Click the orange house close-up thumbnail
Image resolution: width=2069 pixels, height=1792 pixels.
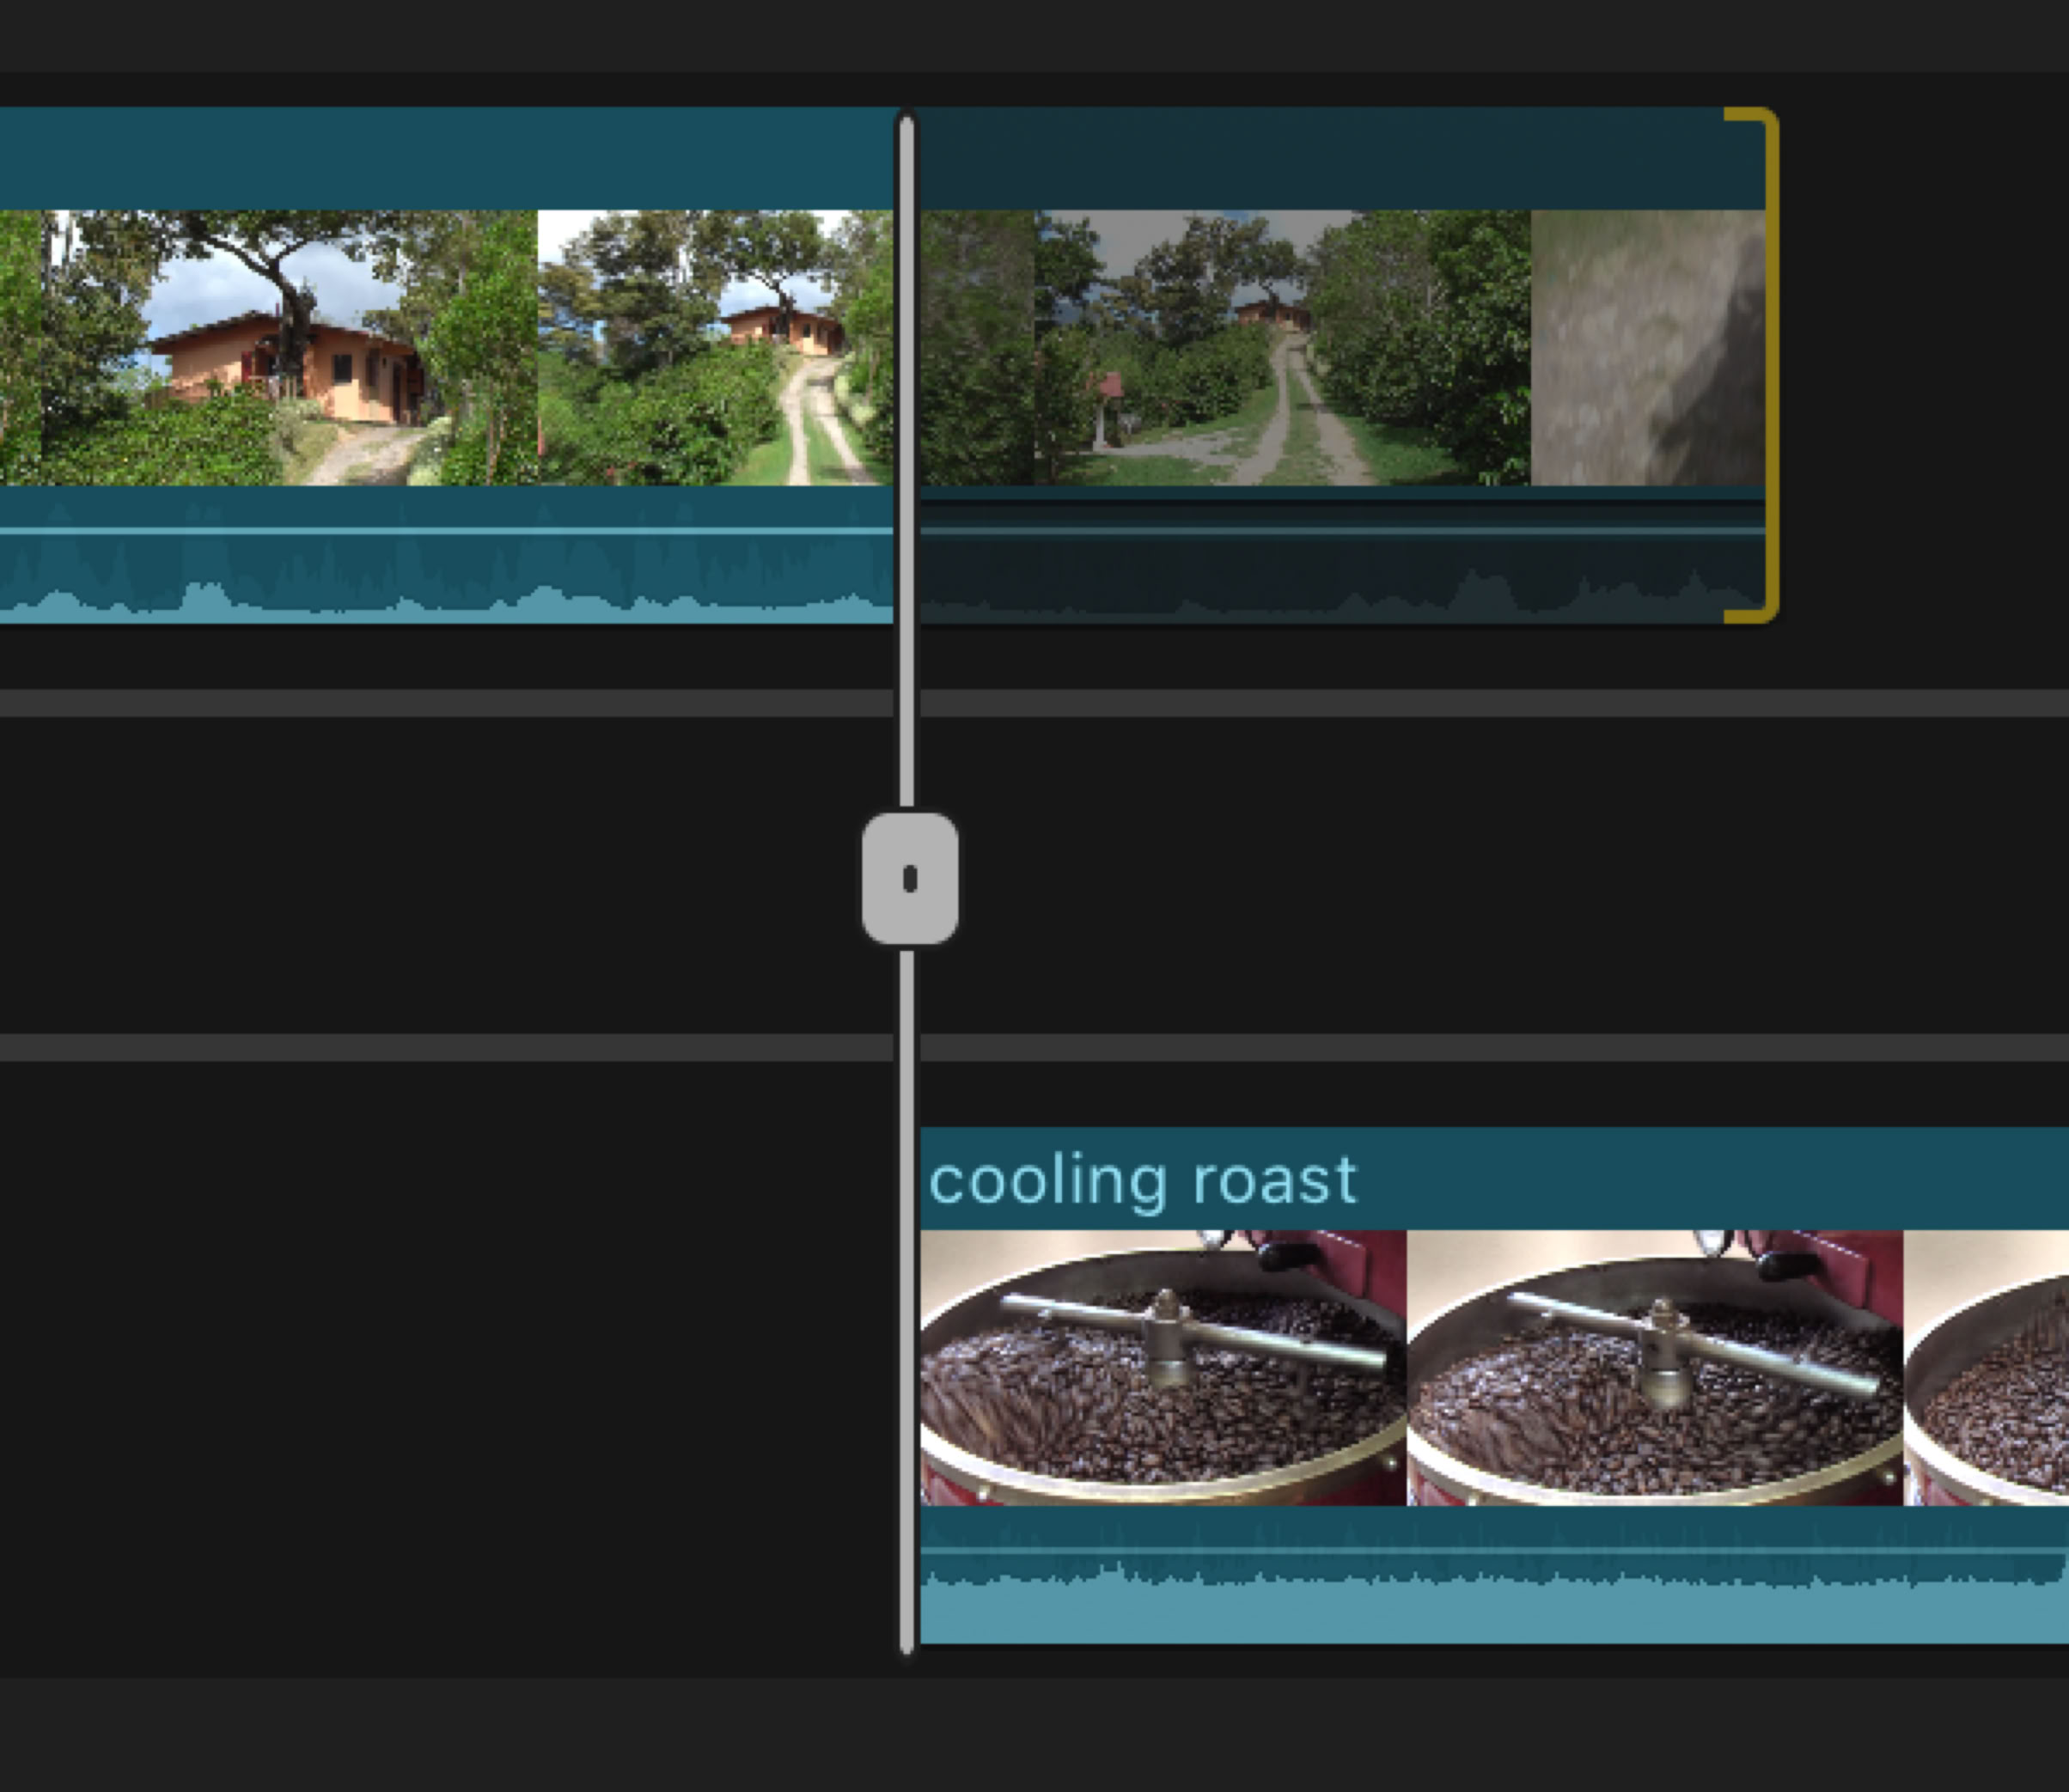(290, 348)
